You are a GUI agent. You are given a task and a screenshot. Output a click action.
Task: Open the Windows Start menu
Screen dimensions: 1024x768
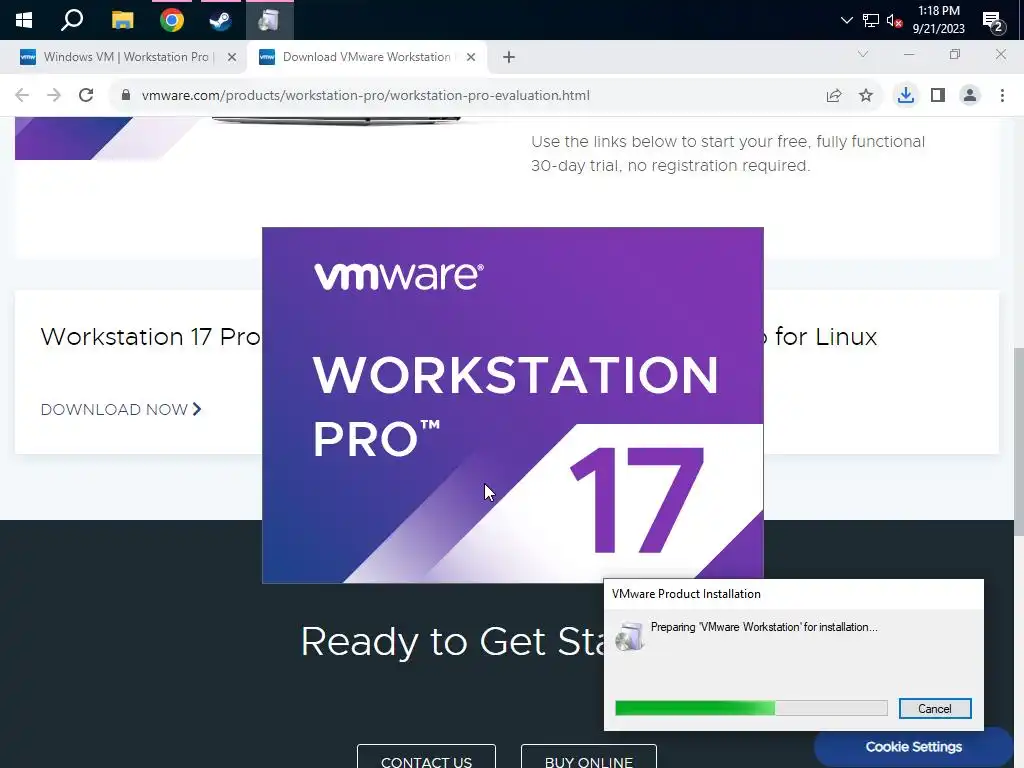[24, 20]
